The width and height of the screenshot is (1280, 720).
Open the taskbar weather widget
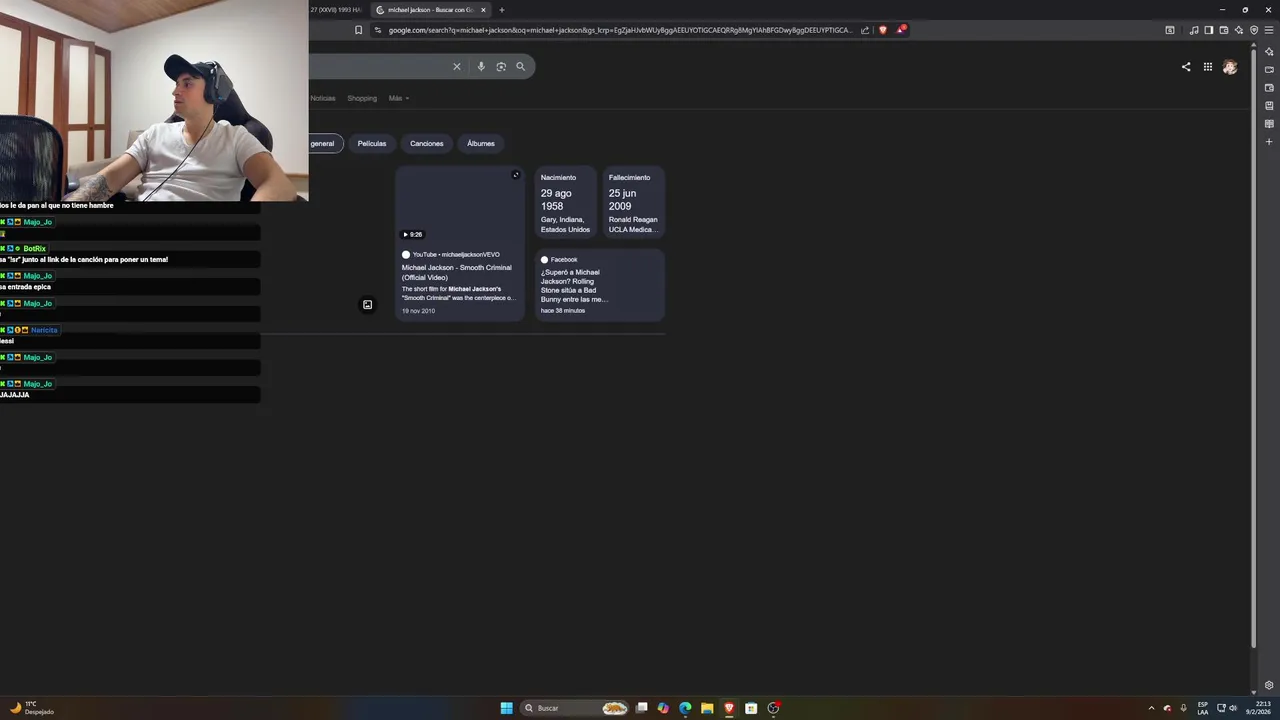[32, 708]
